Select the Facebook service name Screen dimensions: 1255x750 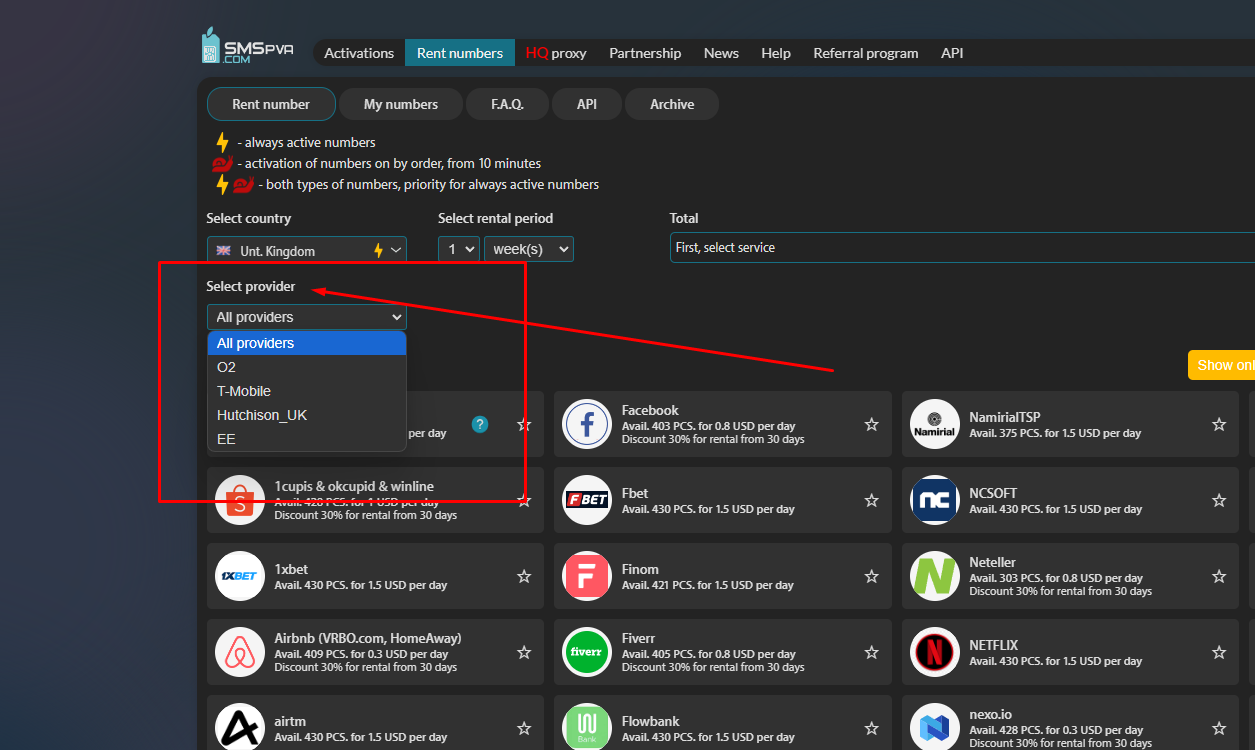[x=650, y=410]
